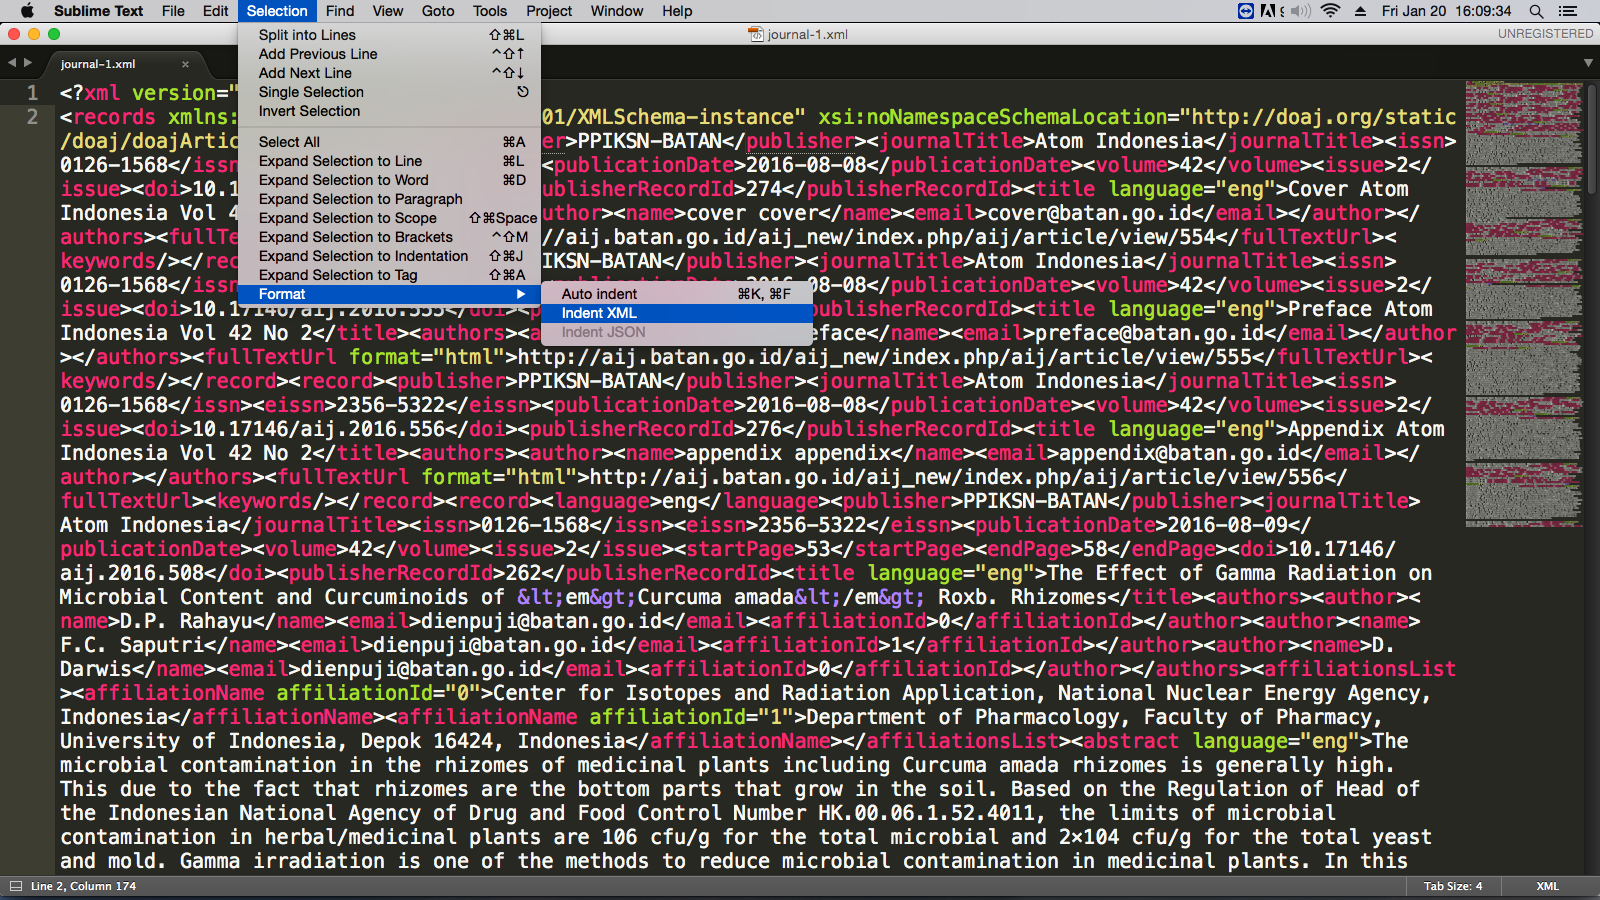
Task: Open the tab list dropdown arrow
Action: pos(1588,63)
